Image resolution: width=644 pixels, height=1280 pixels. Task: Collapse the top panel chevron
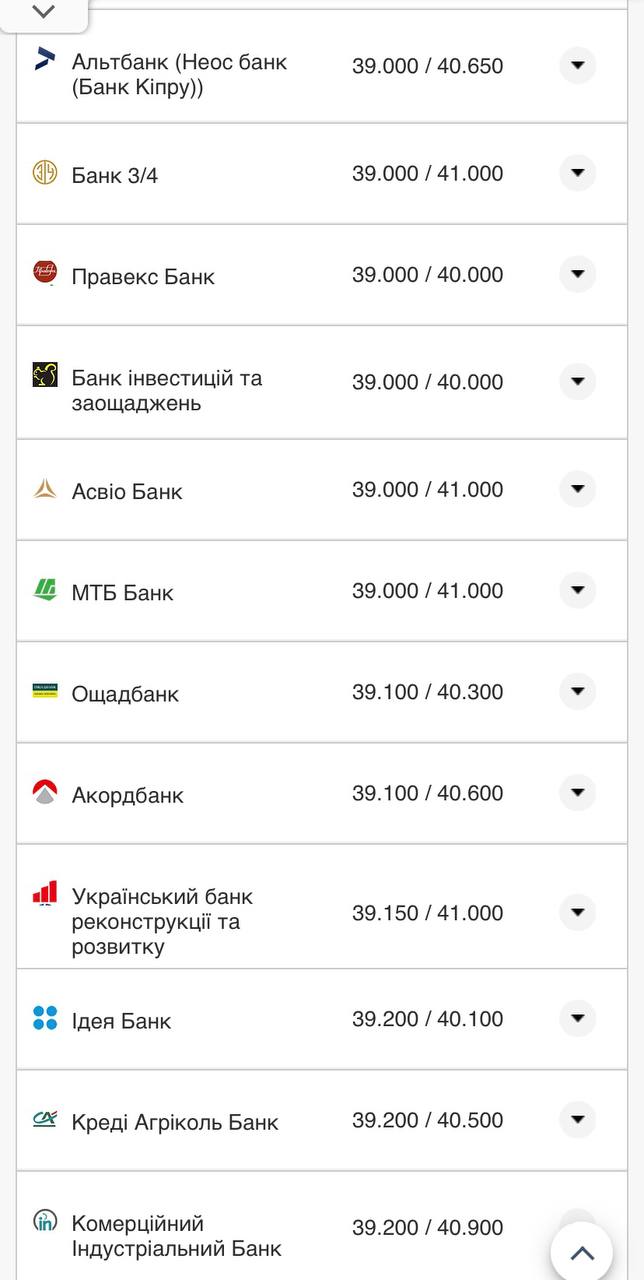tap(44, 13)
